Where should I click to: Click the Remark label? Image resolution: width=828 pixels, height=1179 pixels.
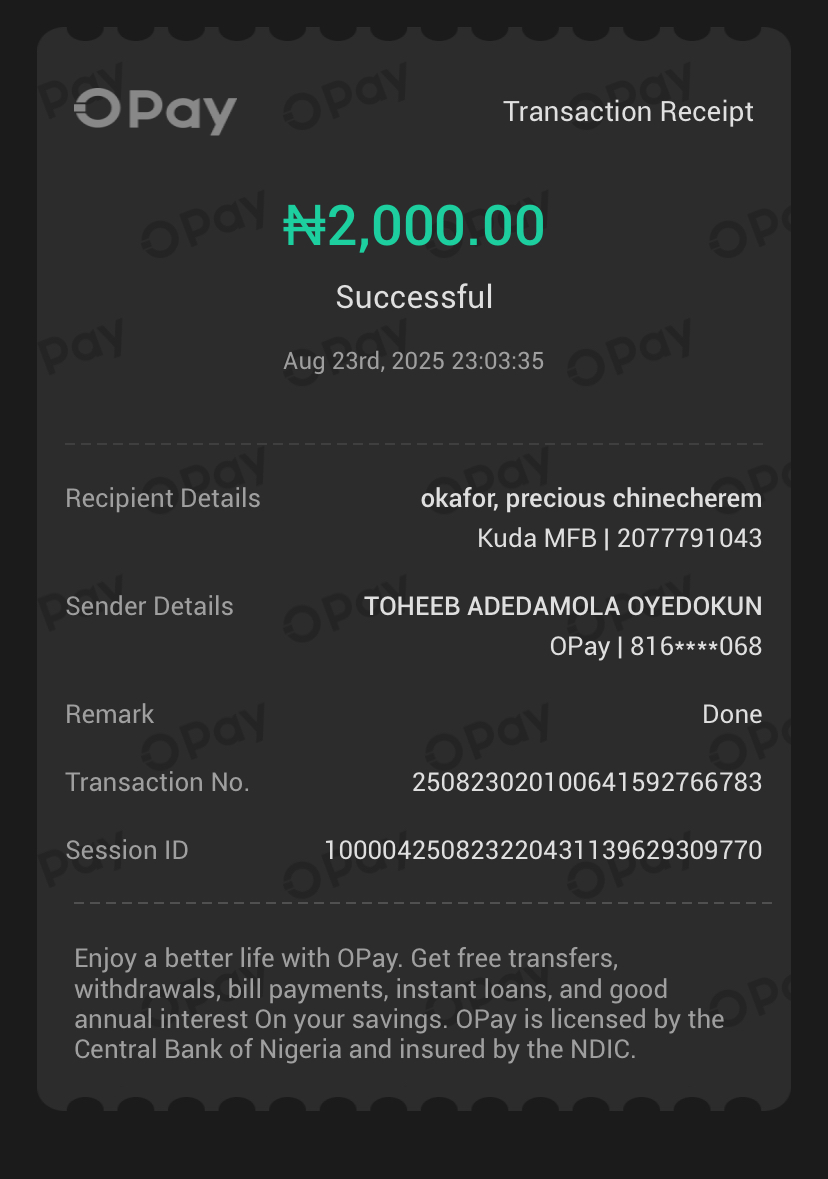[110, 715]
